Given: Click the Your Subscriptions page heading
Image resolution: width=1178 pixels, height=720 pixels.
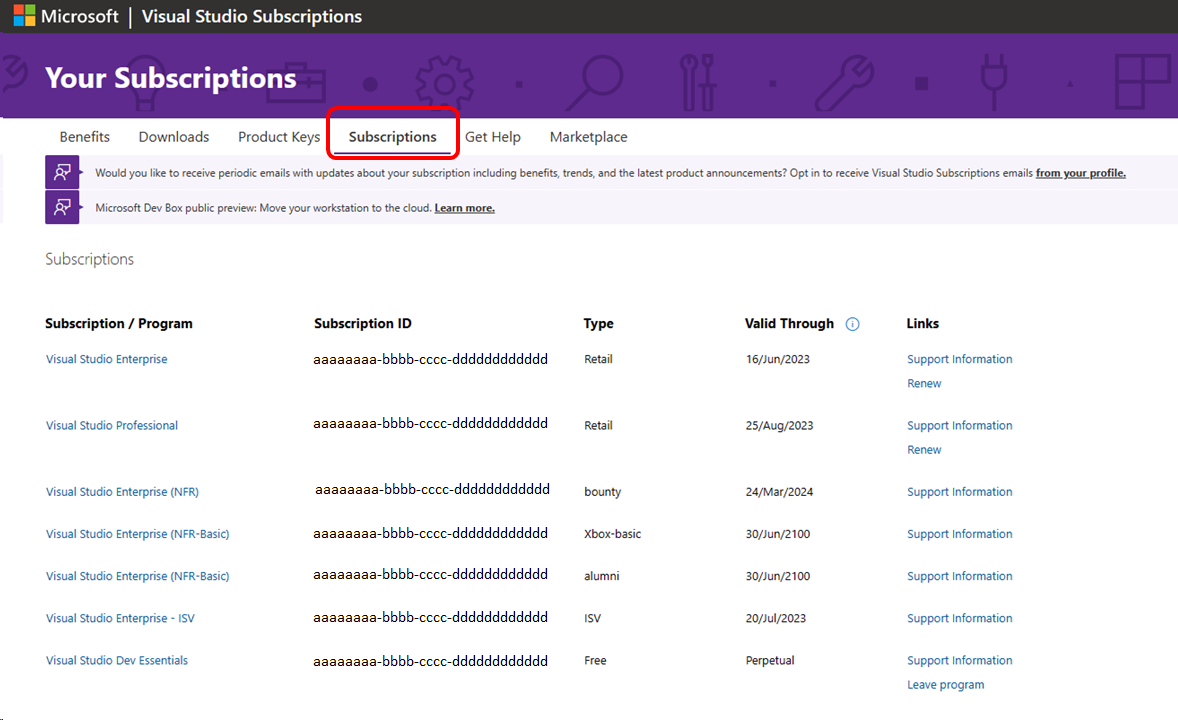Looking at the screenshot, I should click(171, 78).
